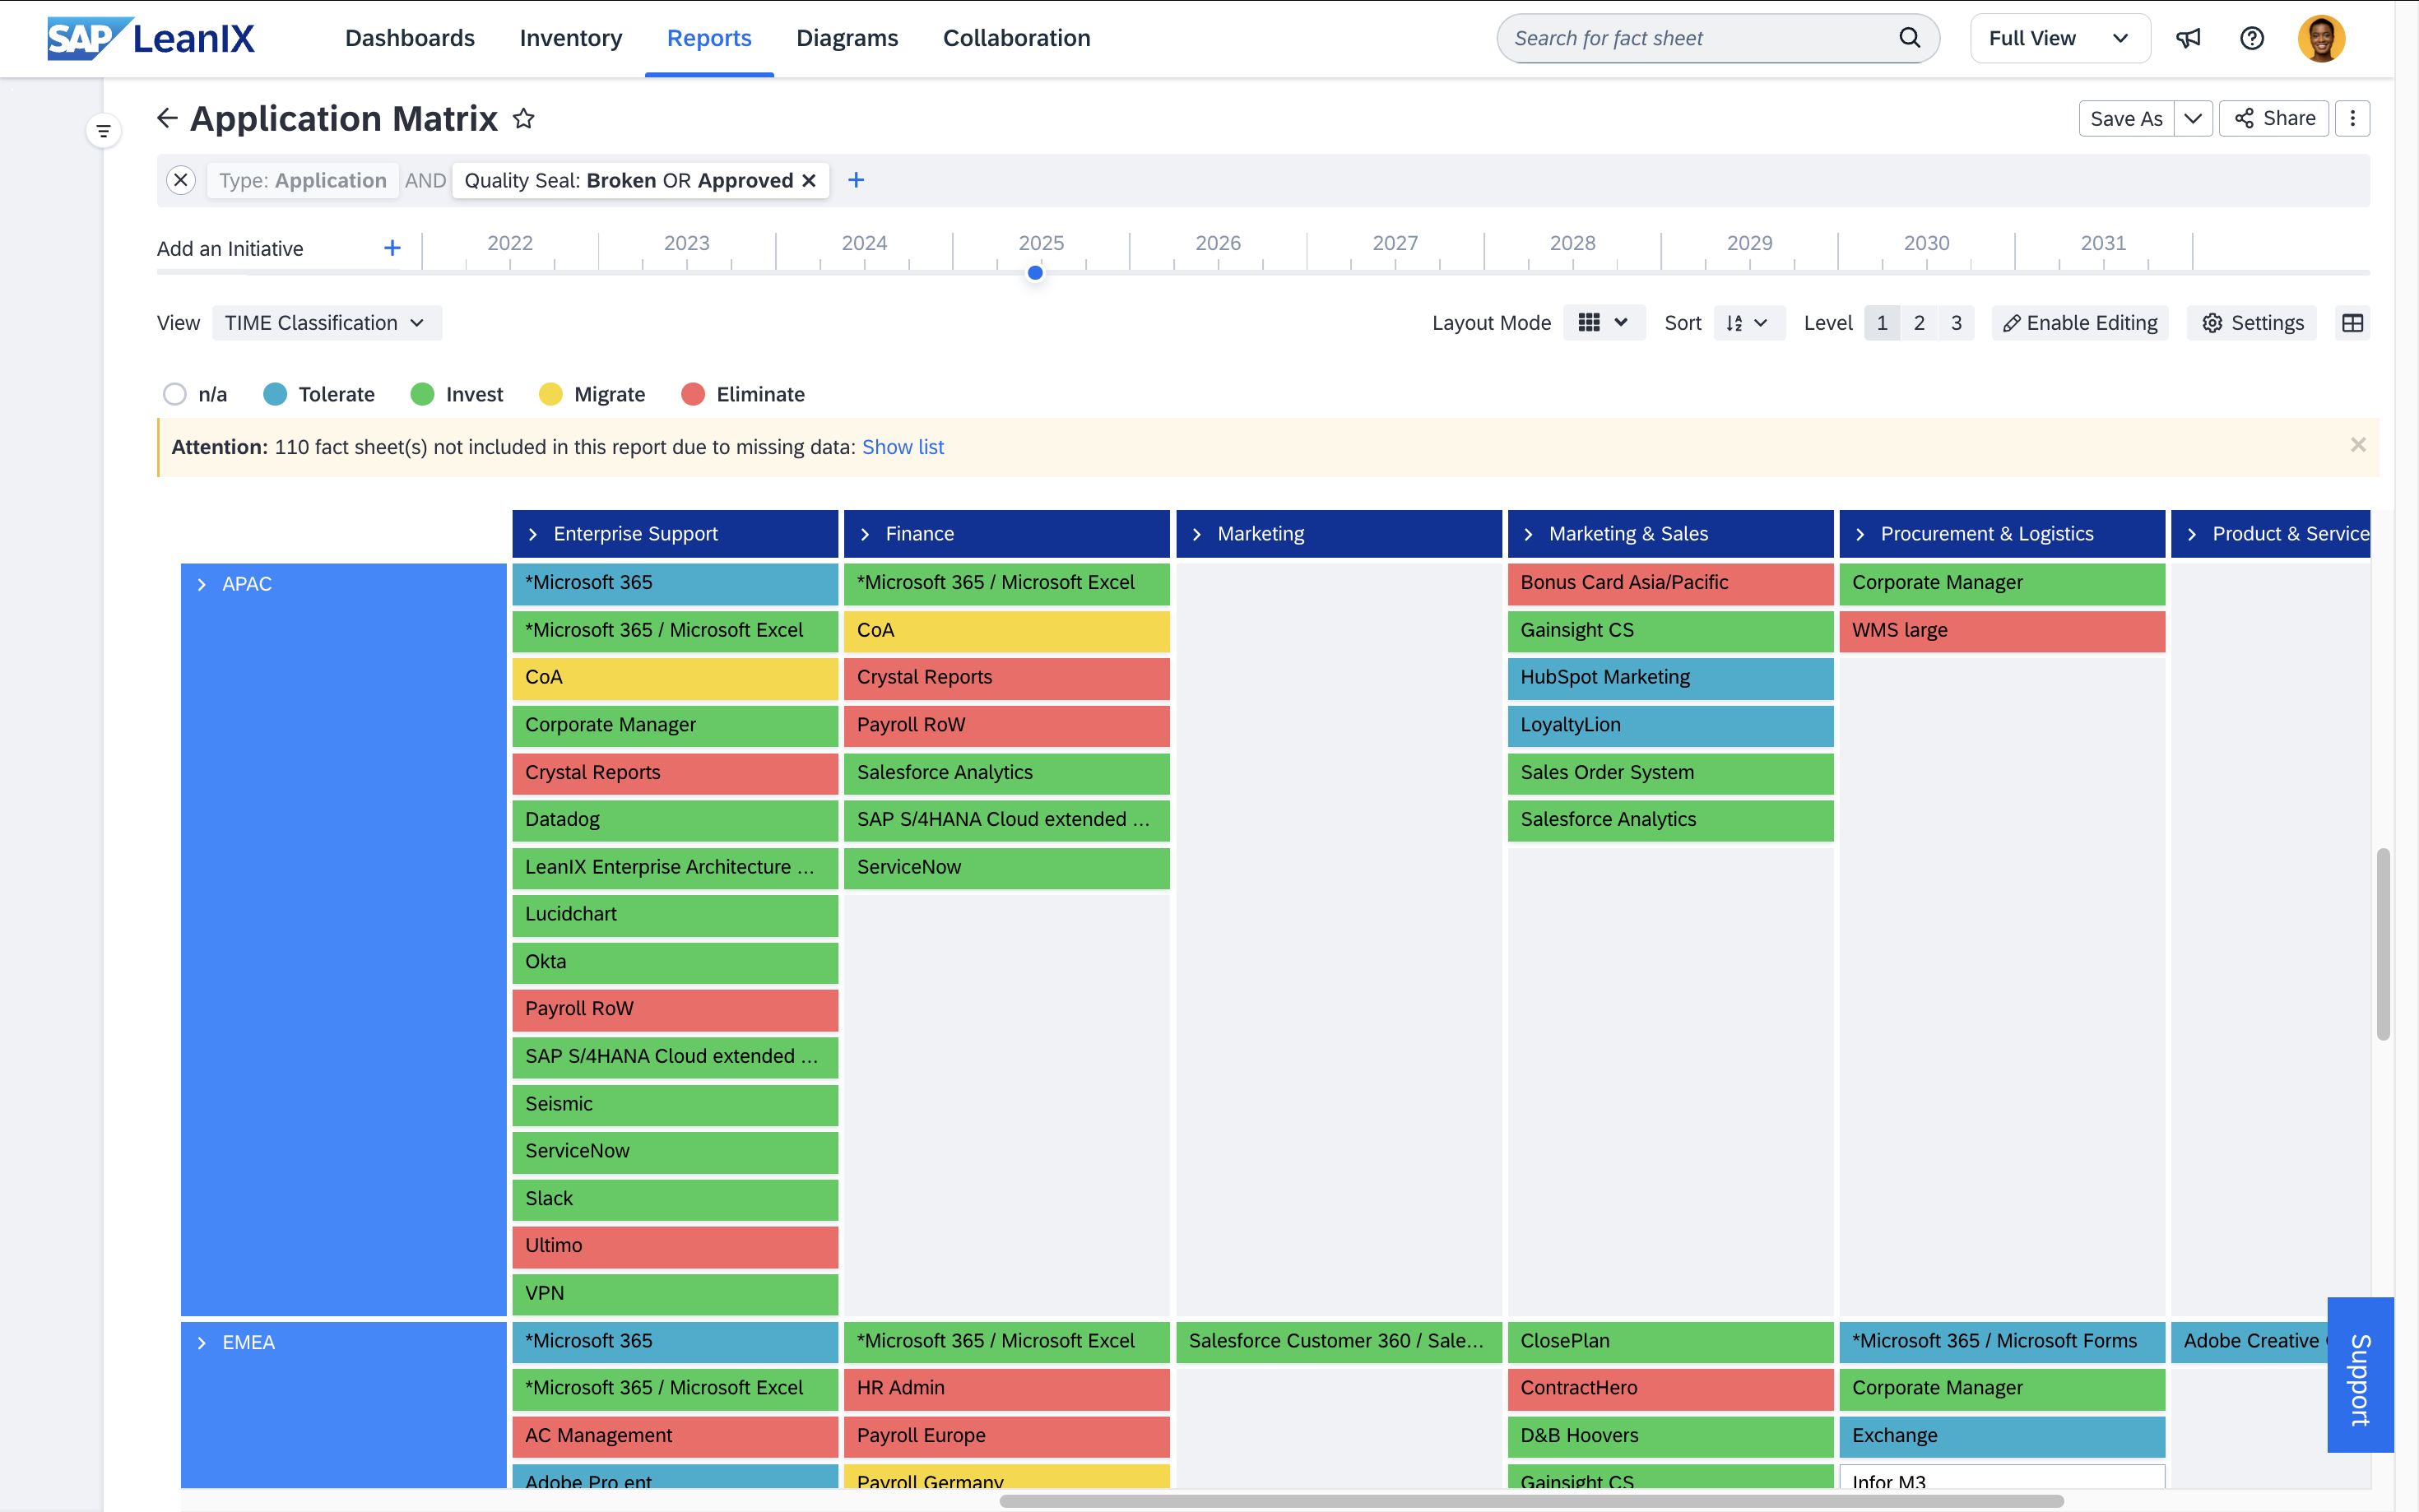Remove the Quality Seal filter
The height and width of the screenshot is (1512, 2419).
(809, 180)
